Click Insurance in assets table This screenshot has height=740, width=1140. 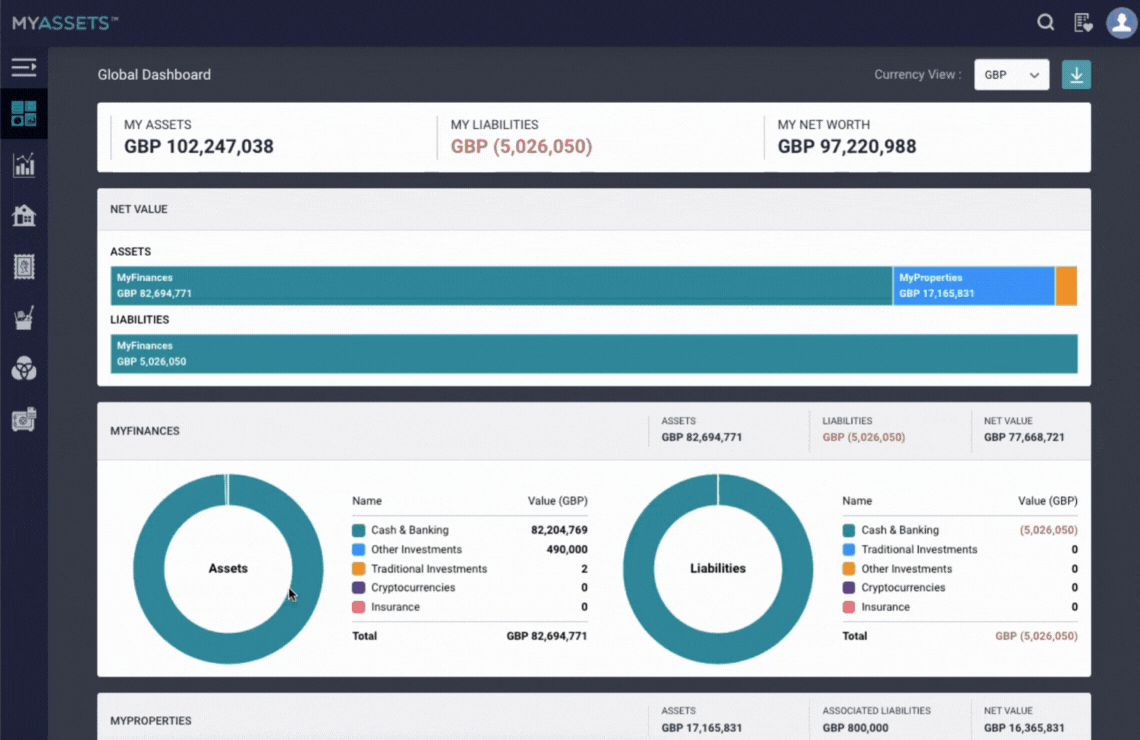point(396,607)
